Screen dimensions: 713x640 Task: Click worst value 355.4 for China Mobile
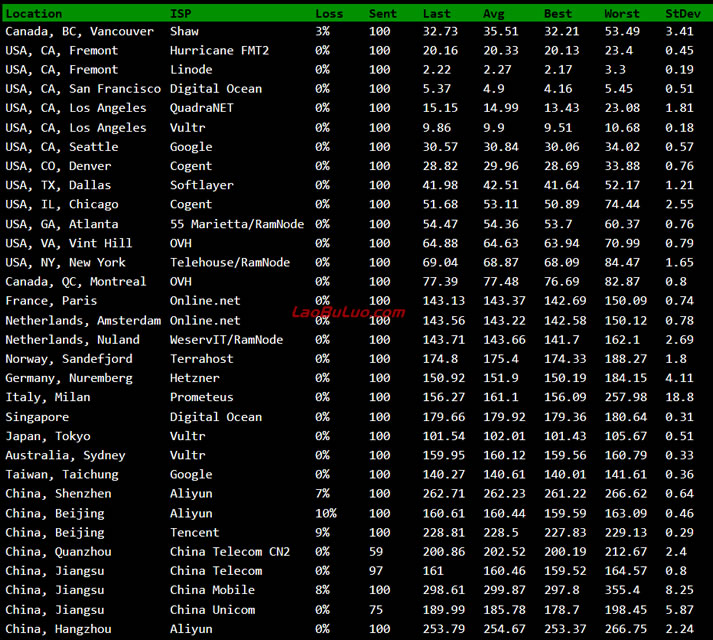pos(622,590)
